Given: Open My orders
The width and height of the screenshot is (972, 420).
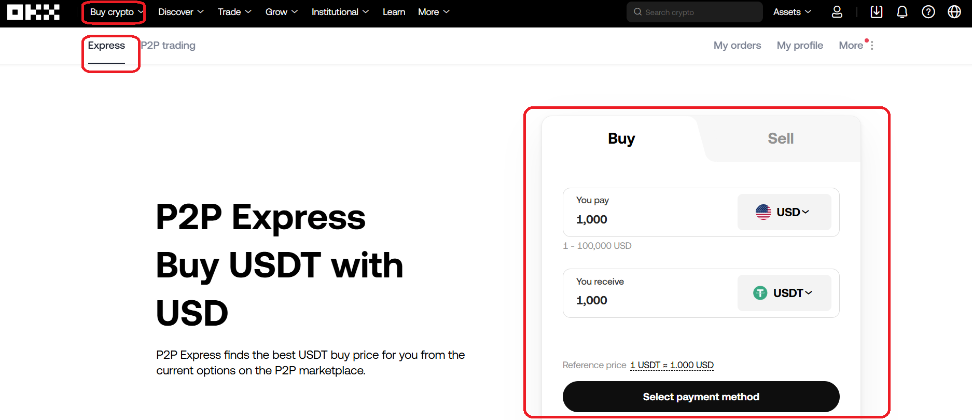Looking at the screenshot, I should [x=737, y=46].
